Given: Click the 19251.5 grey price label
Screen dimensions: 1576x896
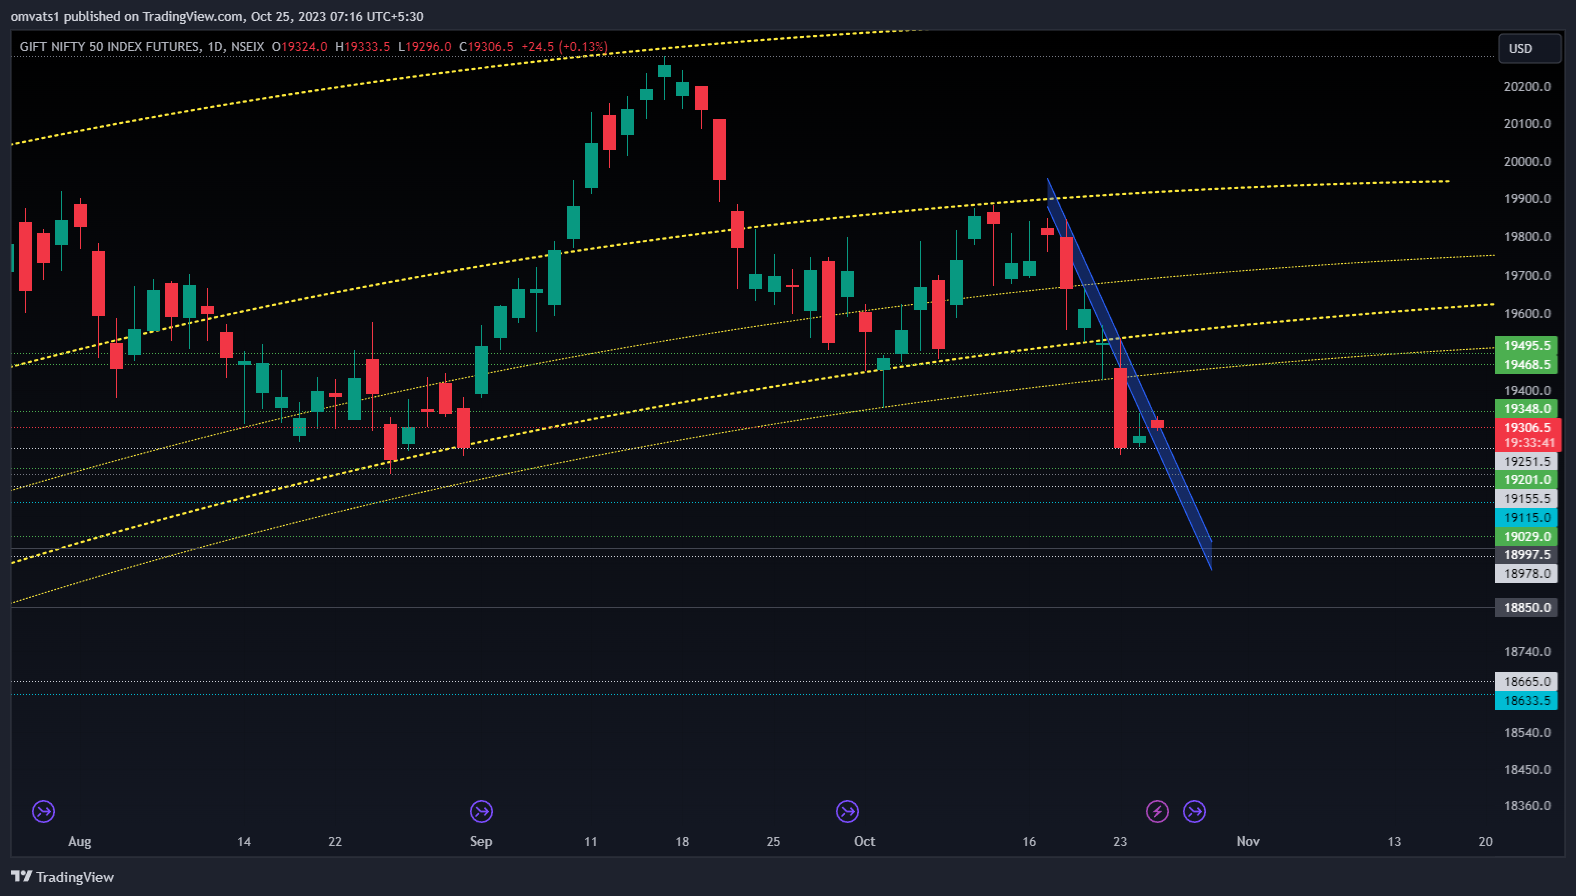Looking at the screenshot, I should pos(1526,462).
